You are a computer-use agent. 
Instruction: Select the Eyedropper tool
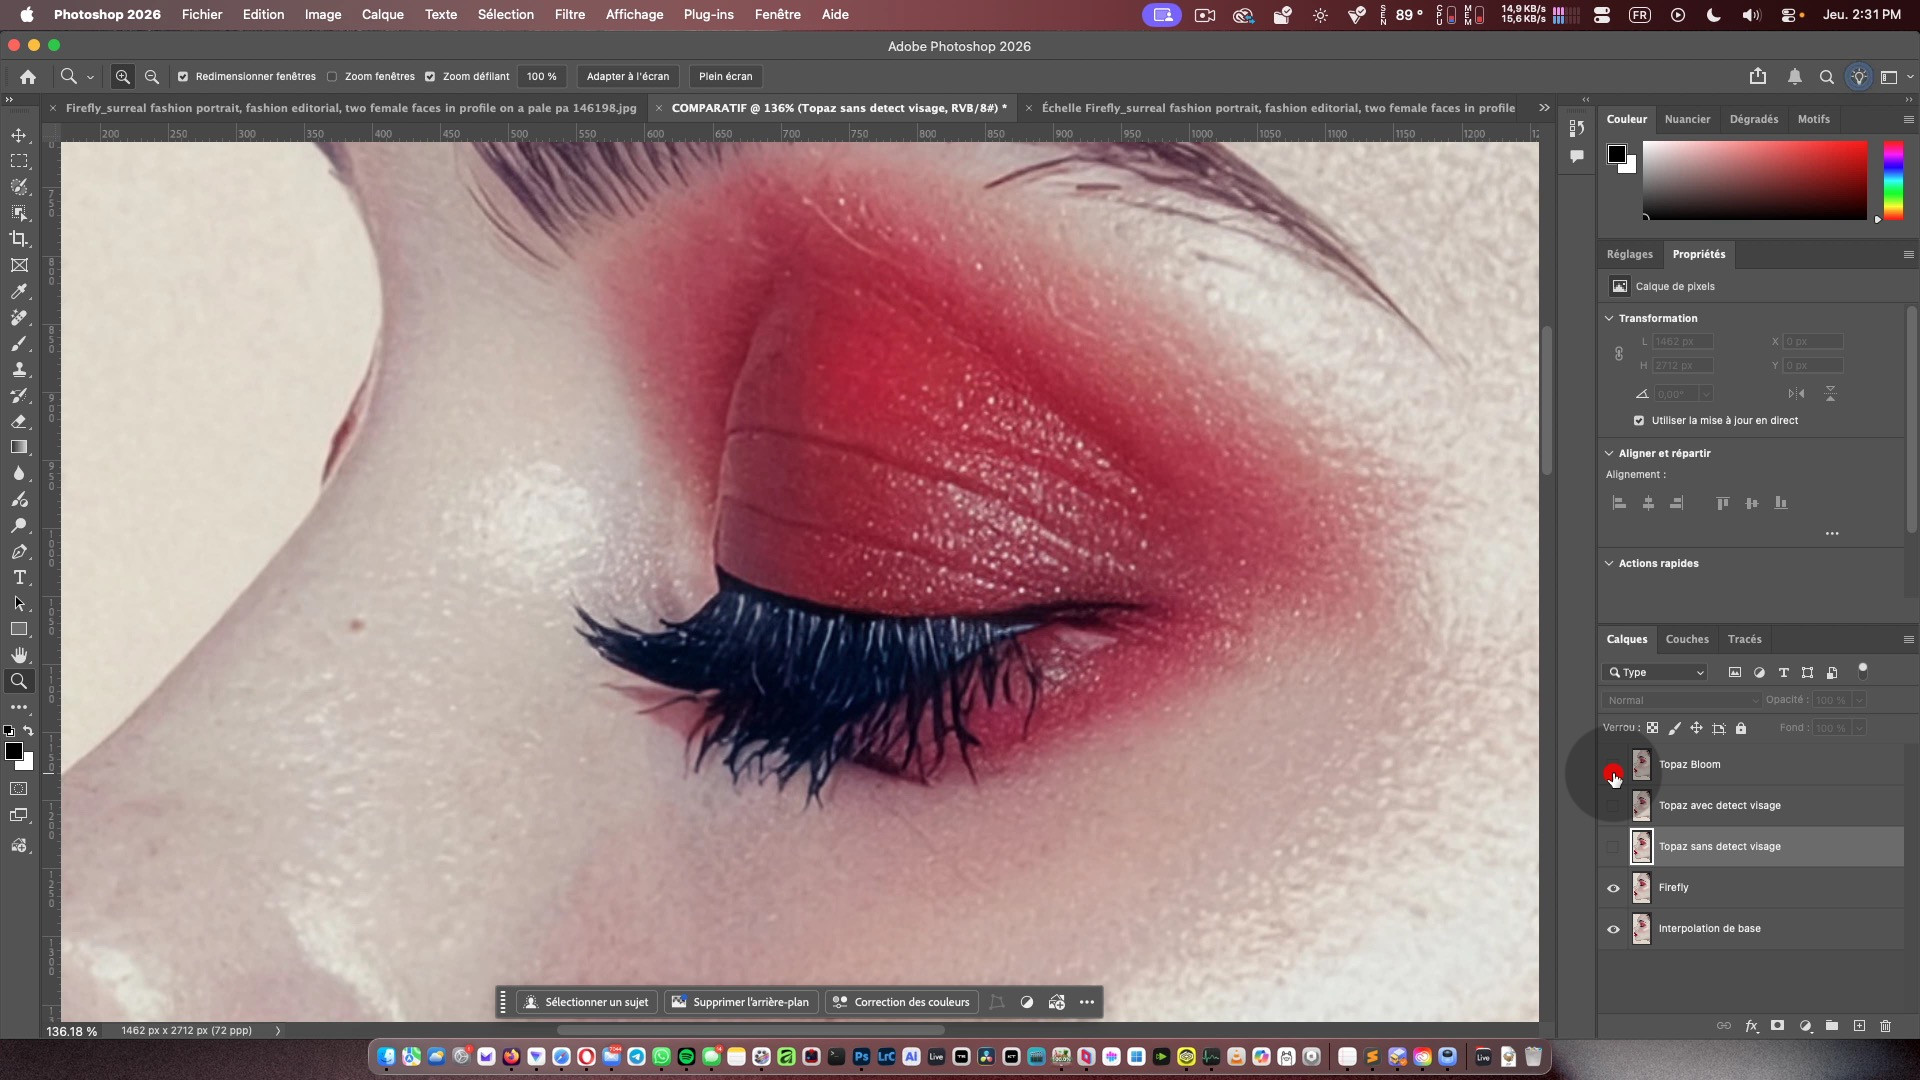(x=19, y=291)
